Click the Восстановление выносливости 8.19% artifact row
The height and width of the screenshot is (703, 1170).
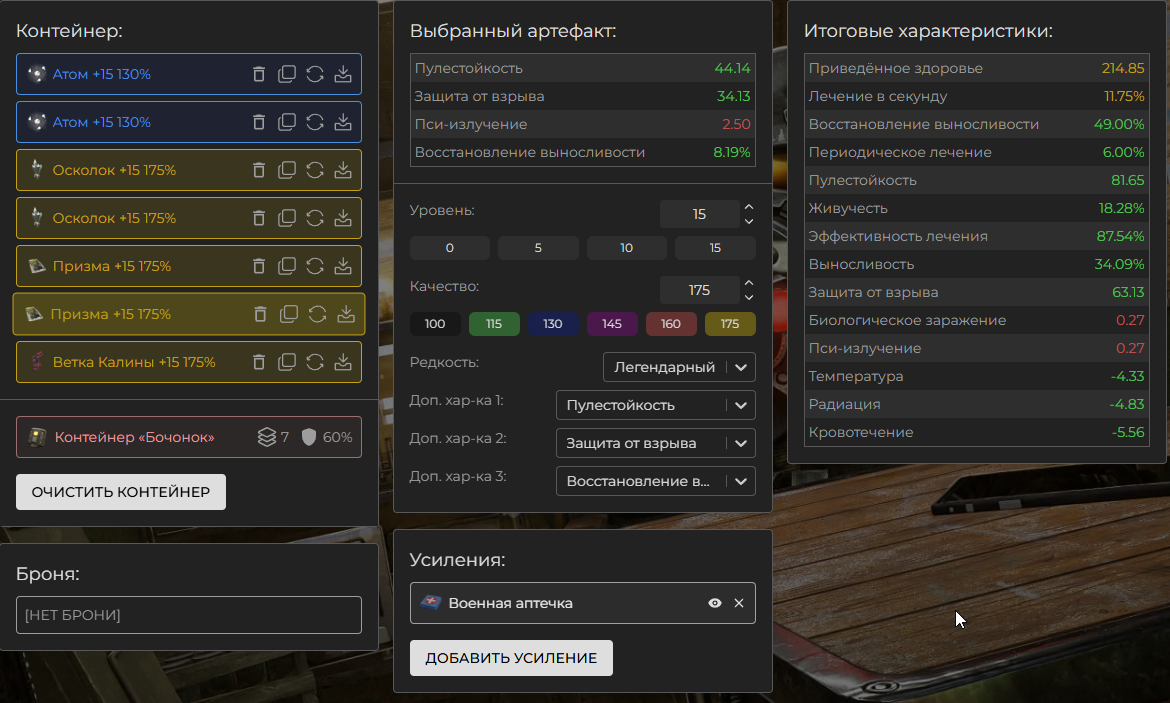point(583,152)
